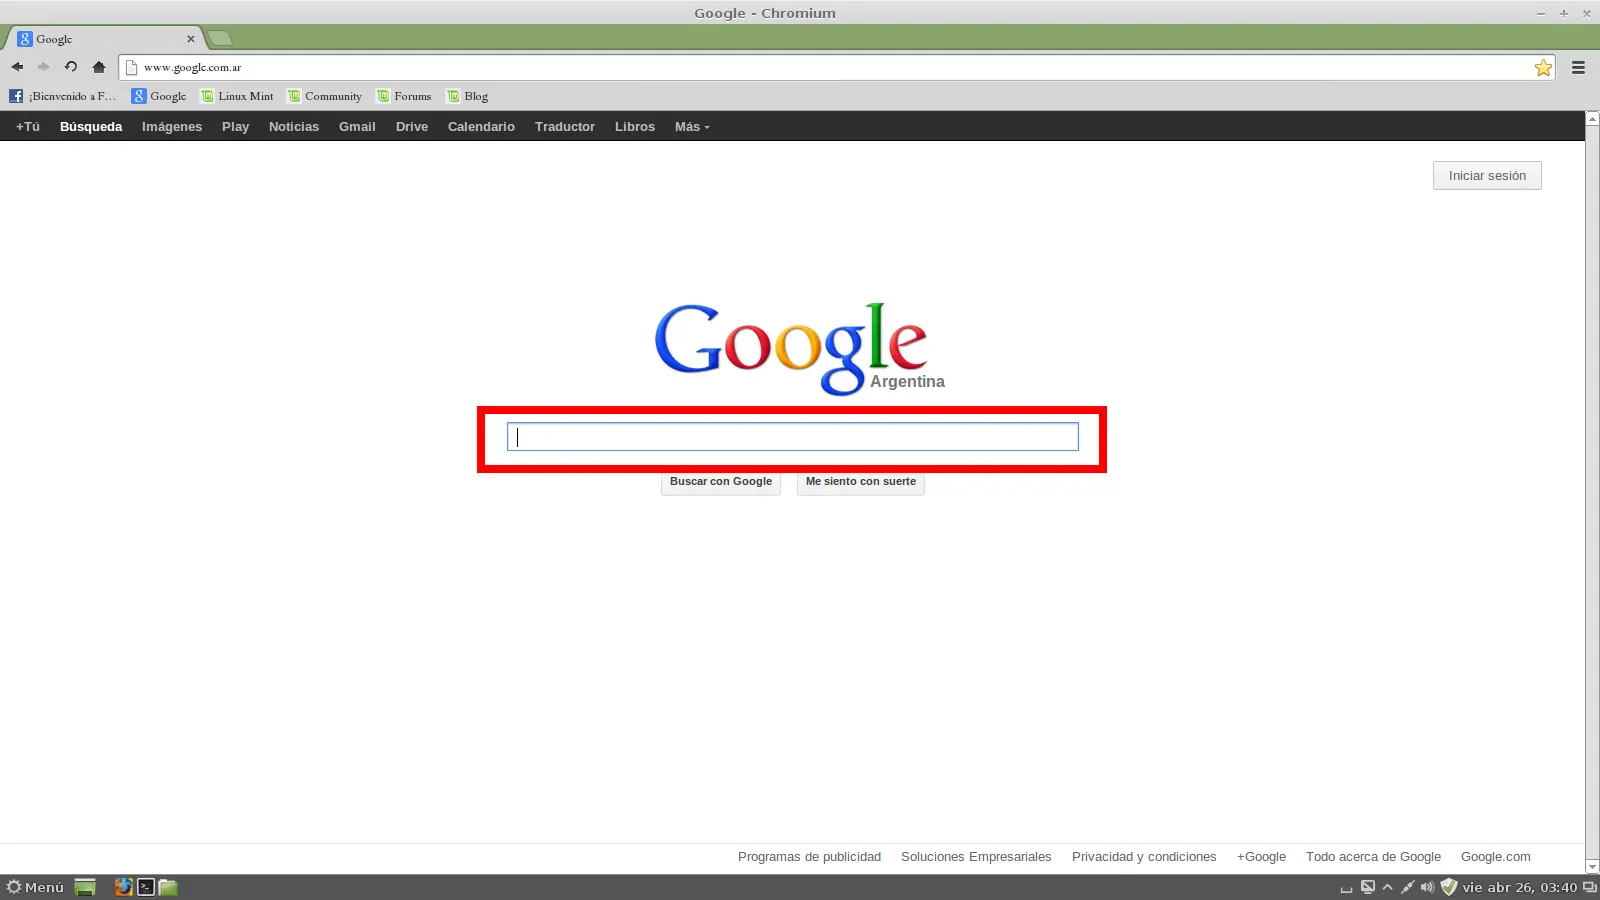Click the Me siento con suerte button
The height and width of the screenshot is (900, 1600).
[x=861, y=482]
